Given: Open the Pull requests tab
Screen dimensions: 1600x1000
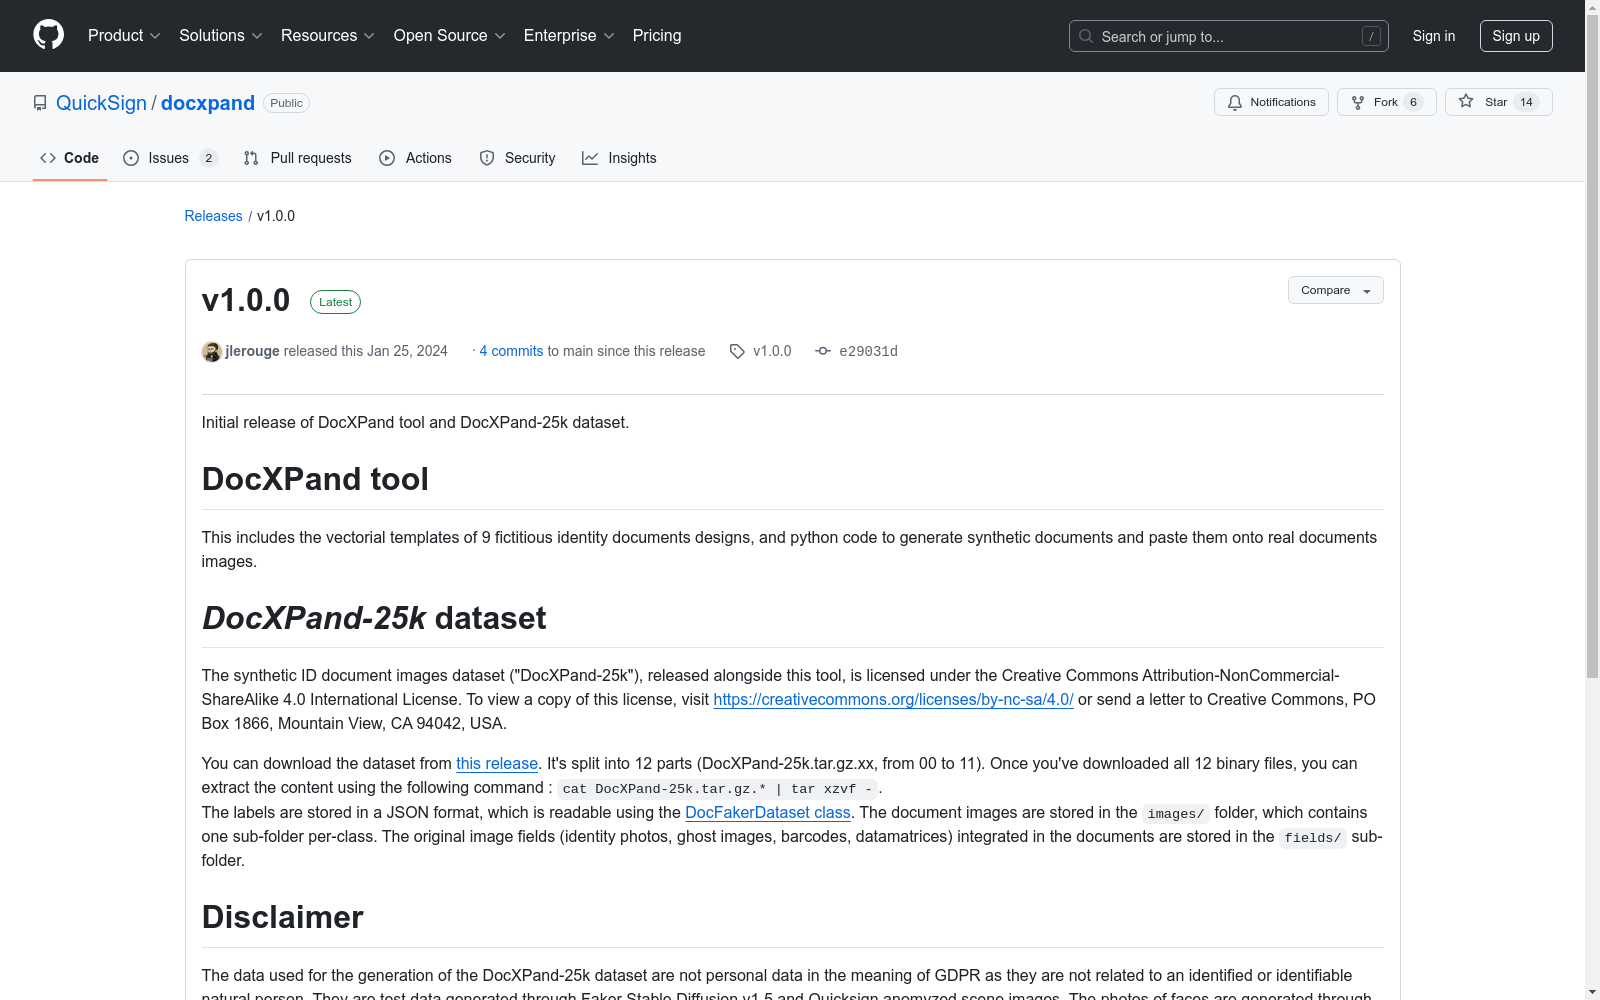Looking at the screenshot, I should coord(298,158).
